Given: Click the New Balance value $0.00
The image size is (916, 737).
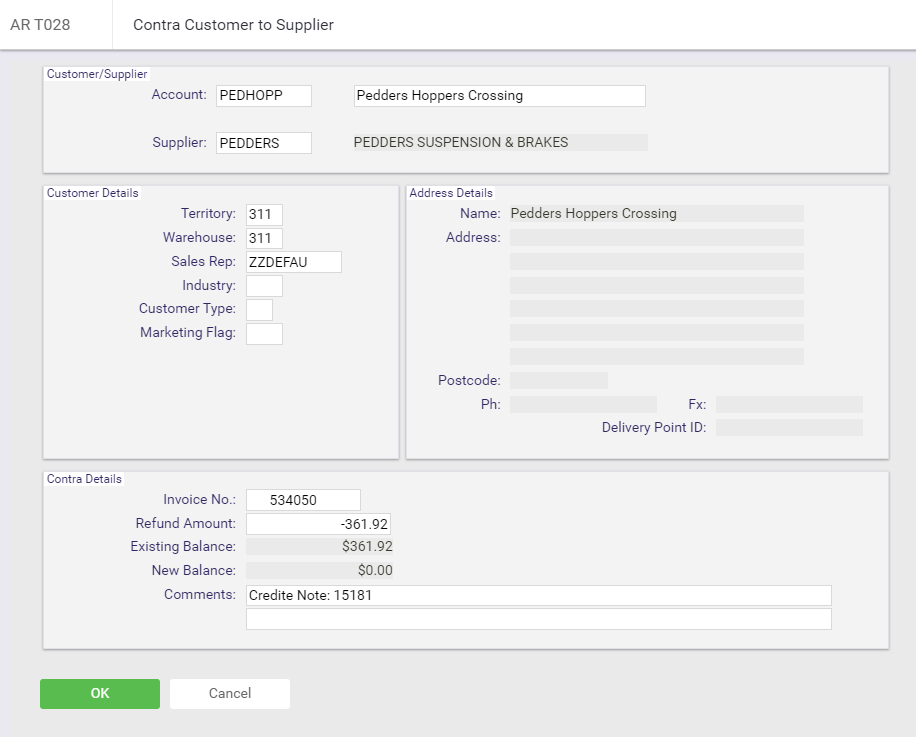Looking at the screenshot, I should point(319,571).
